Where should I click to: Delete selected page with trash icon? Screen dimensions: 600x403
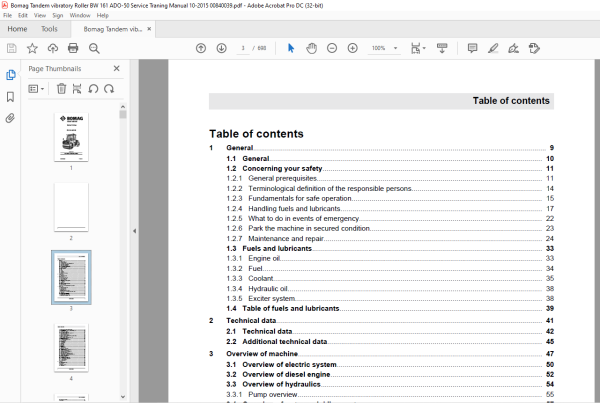[61, 89]
